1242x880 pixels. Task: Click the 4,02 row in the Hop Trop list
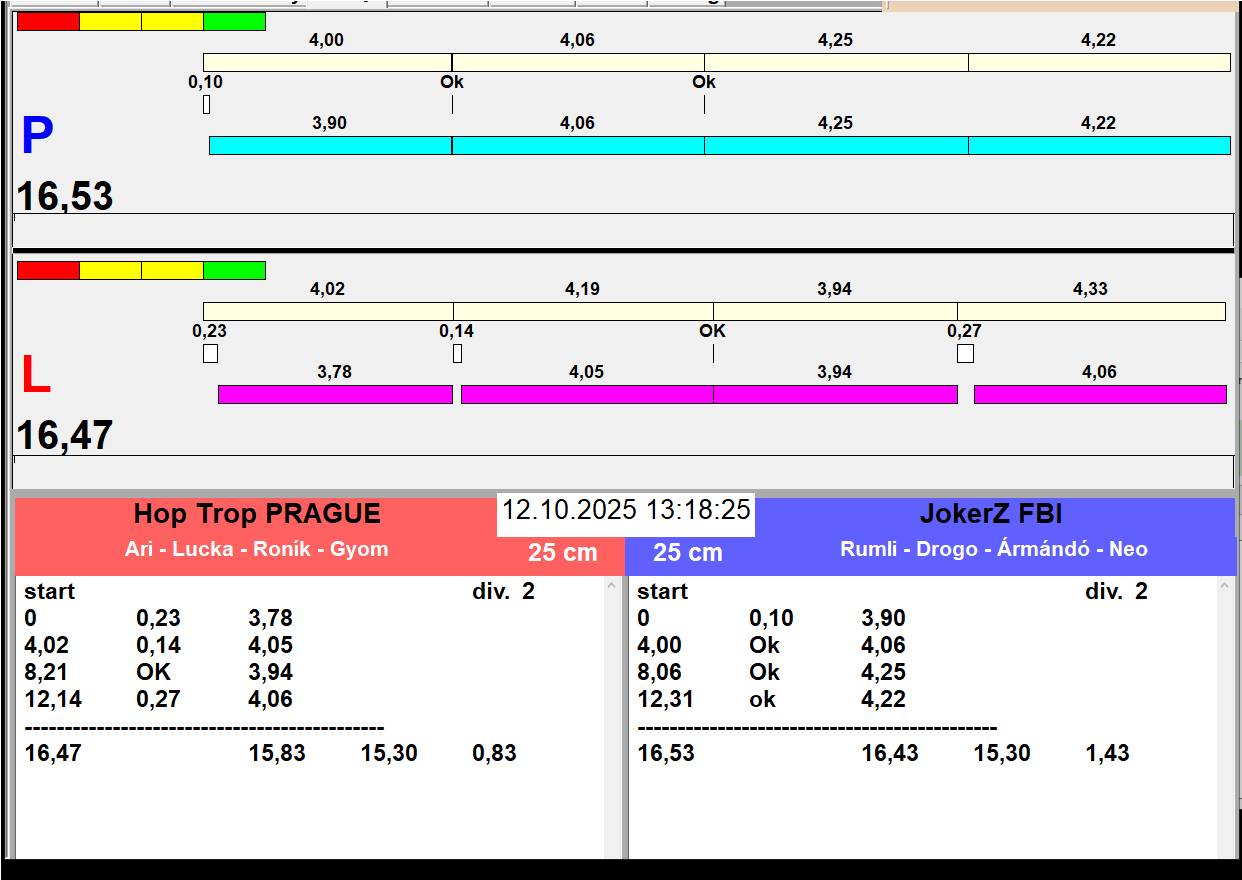(x=159, y=645)
